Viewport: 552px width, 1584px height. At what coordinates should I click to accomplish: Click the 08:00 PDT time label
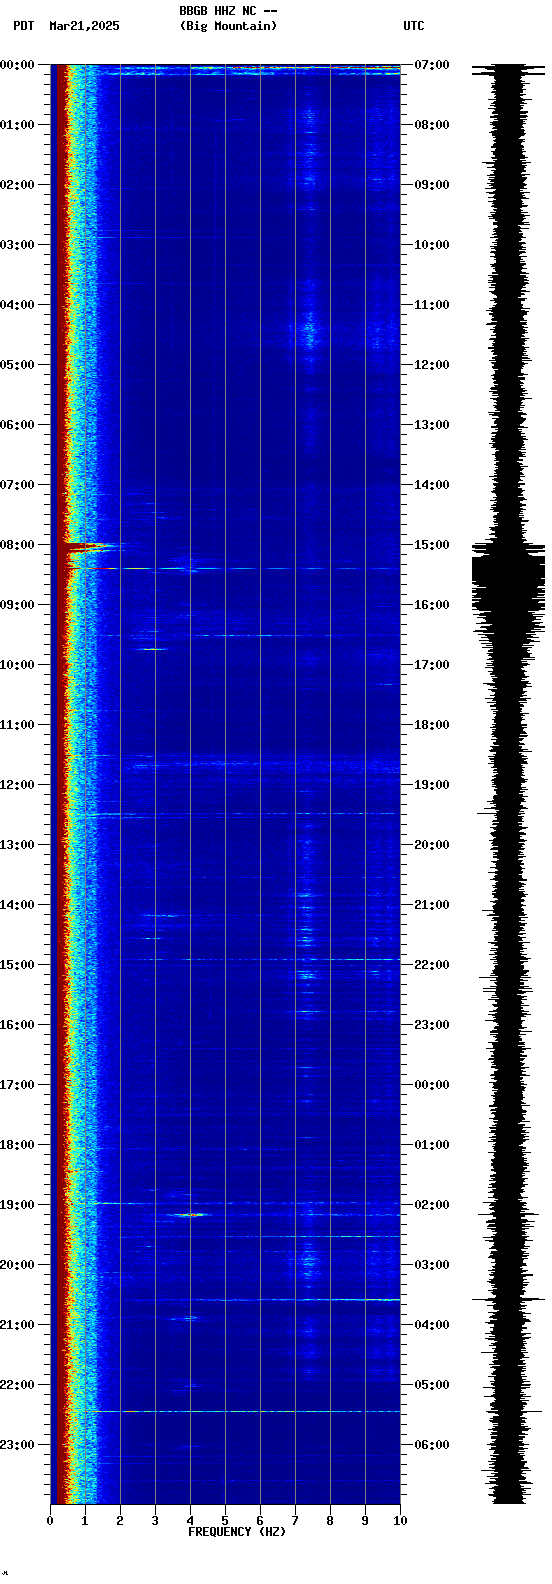point(18,545)
